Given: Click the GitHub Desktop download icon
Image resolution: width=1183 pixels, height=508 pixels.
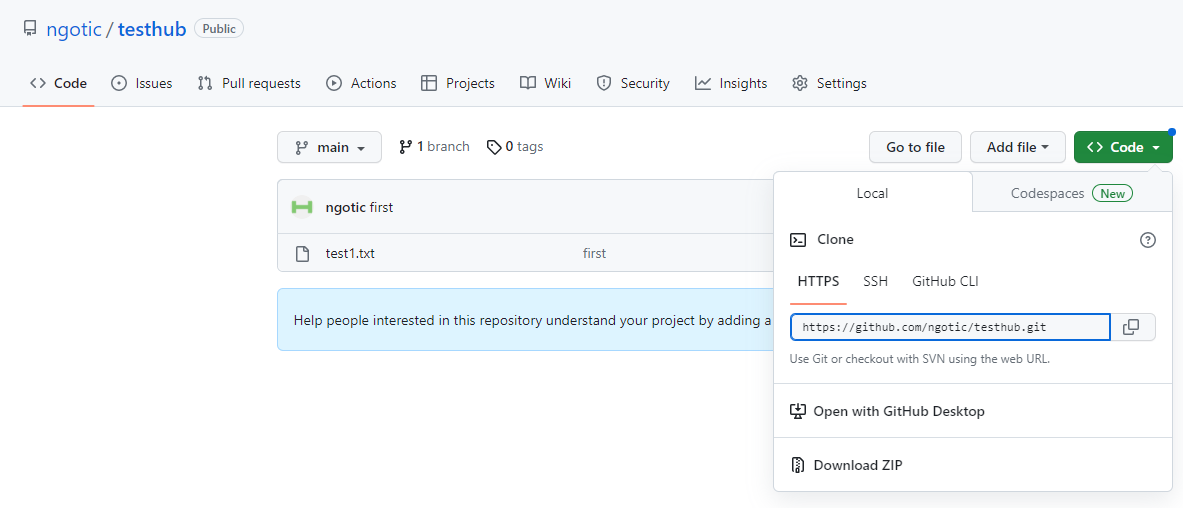Looking at the screenshot, I should point(797,411).
